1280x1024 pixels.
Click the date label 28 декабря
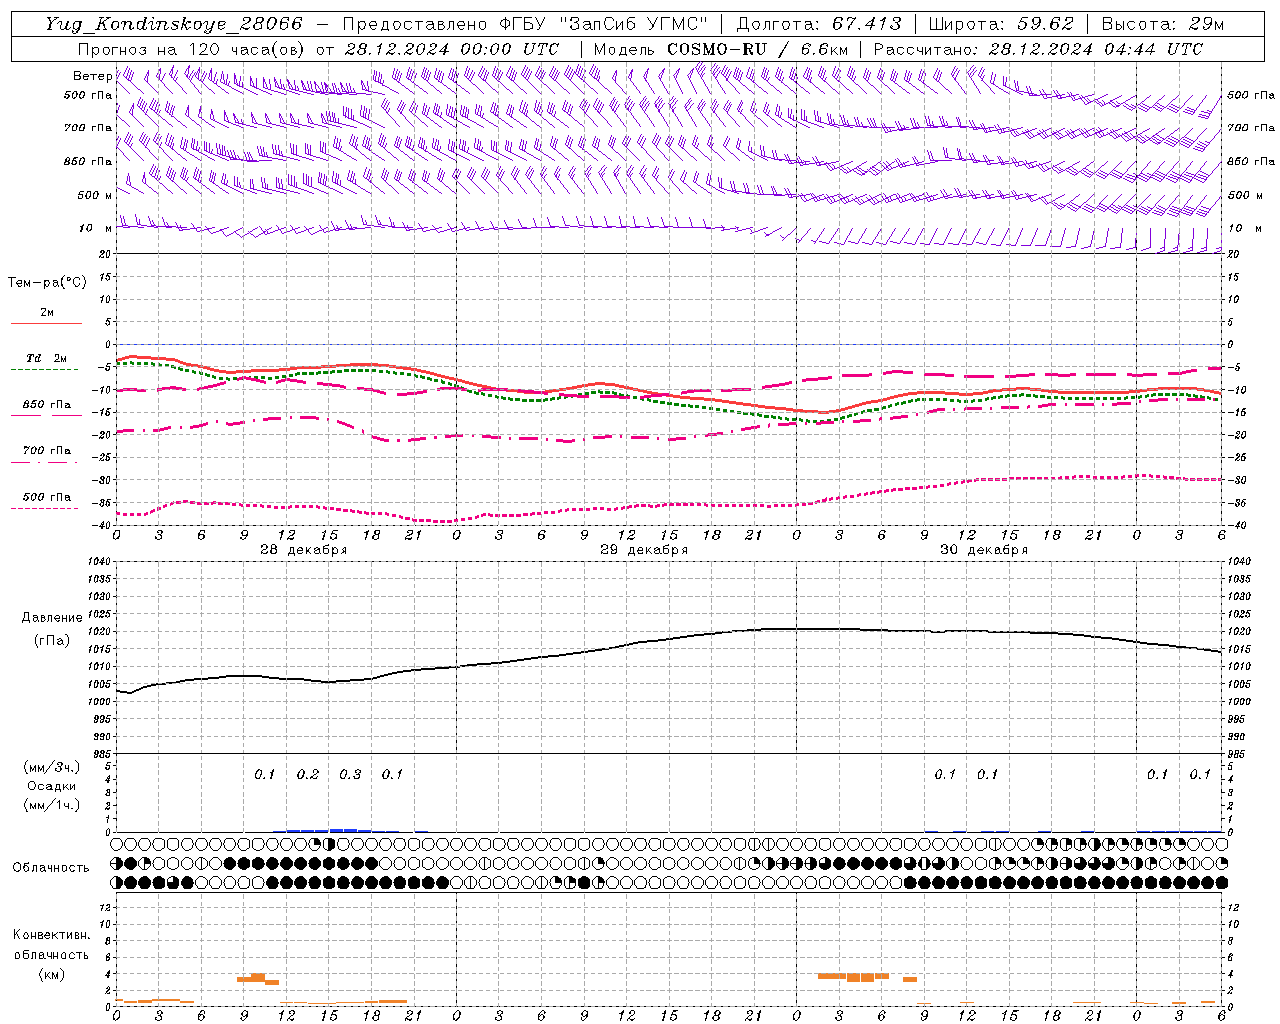click(304, 550)
